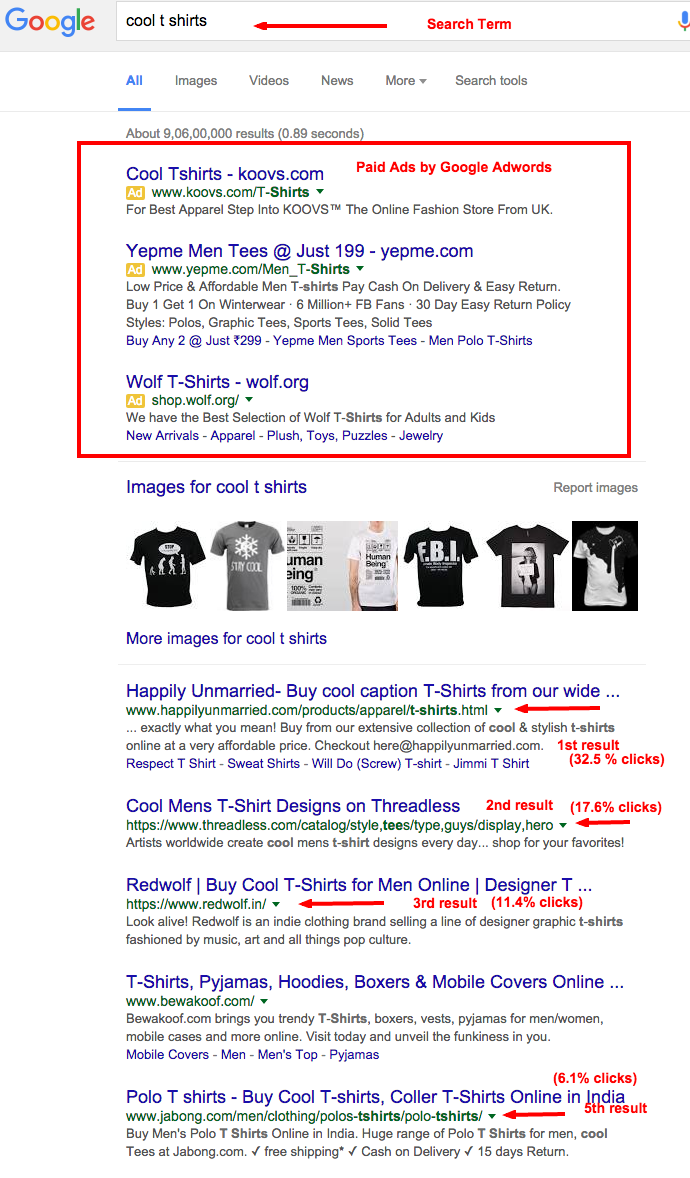Image resolution: width=690 pixels, height=1178 pixels.
Task: Open the Will Do (Screw) T-shirt sitelink
Action: (x=377, y=763)
